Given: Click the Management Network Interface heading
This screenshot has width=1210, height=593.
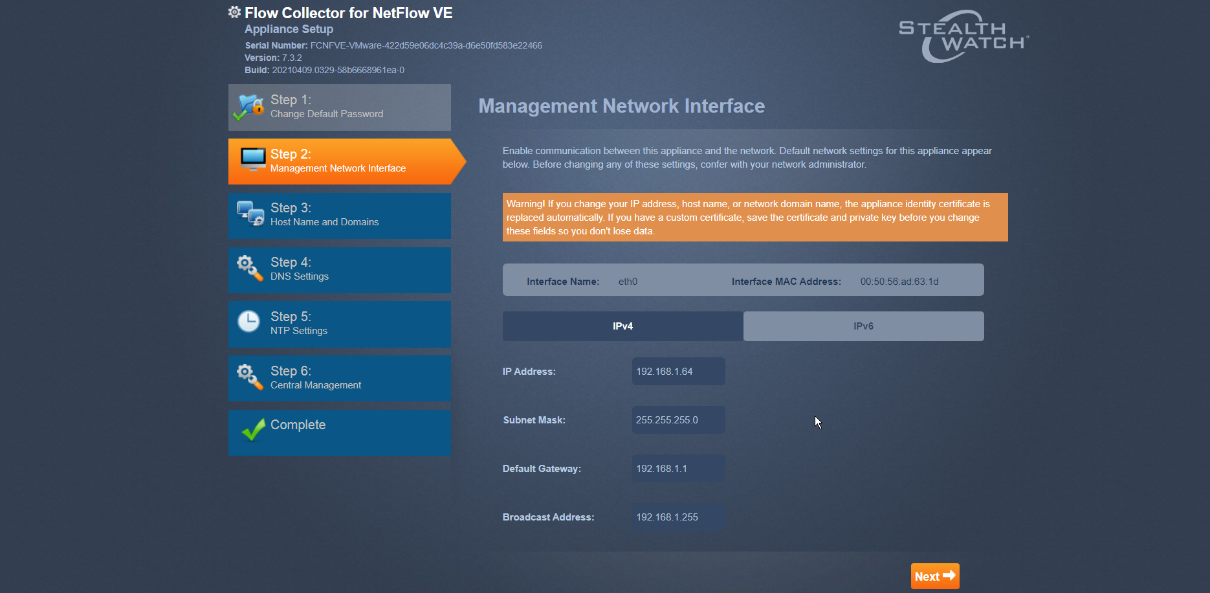Looking at the screenshot, I should 622,106.
